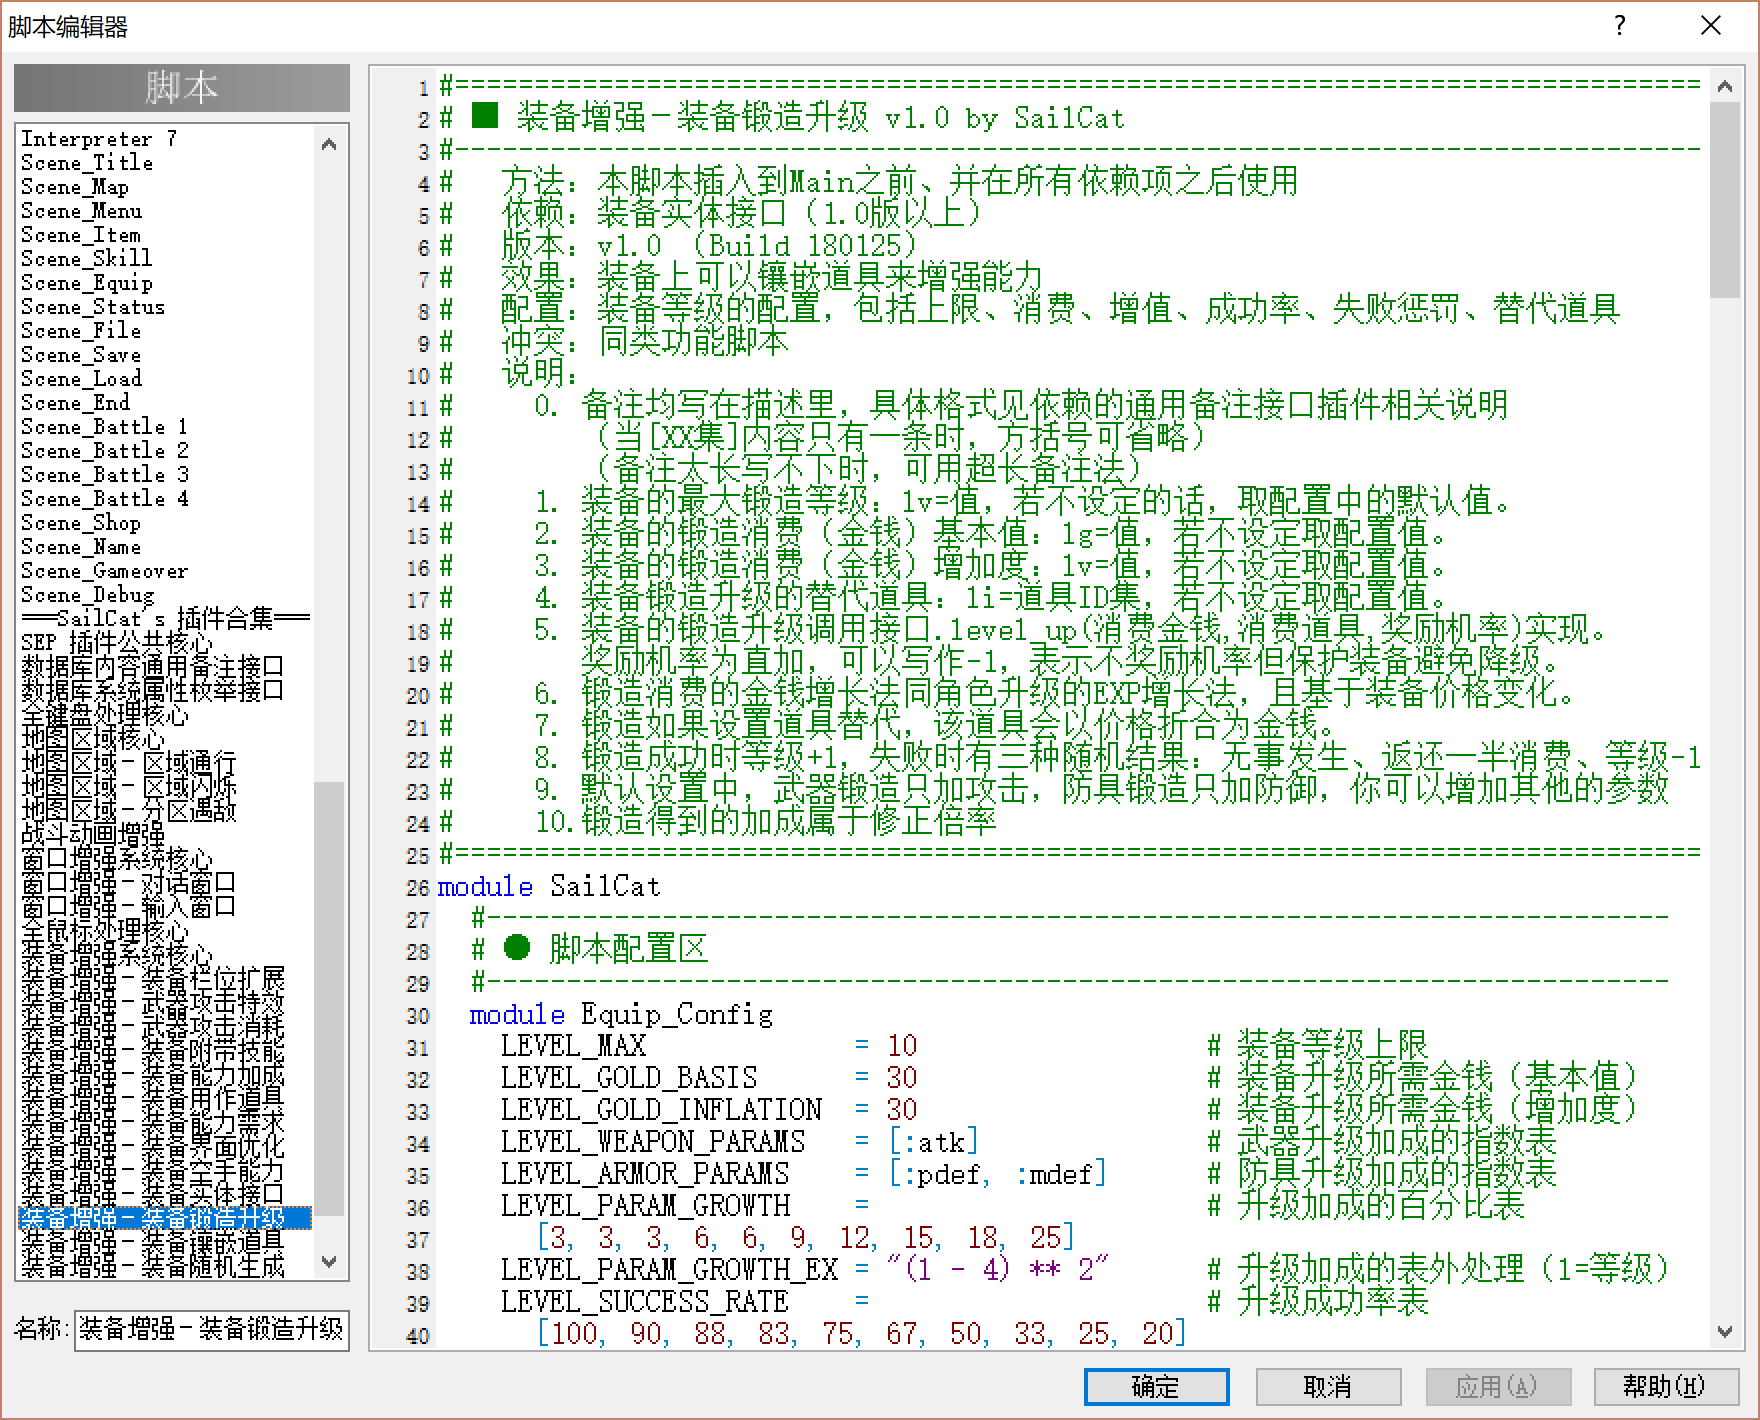Click the script list scrollbar thumb
This screenshot has width=1760, height=1420.
pyautogui.click(x=329, y=998)
